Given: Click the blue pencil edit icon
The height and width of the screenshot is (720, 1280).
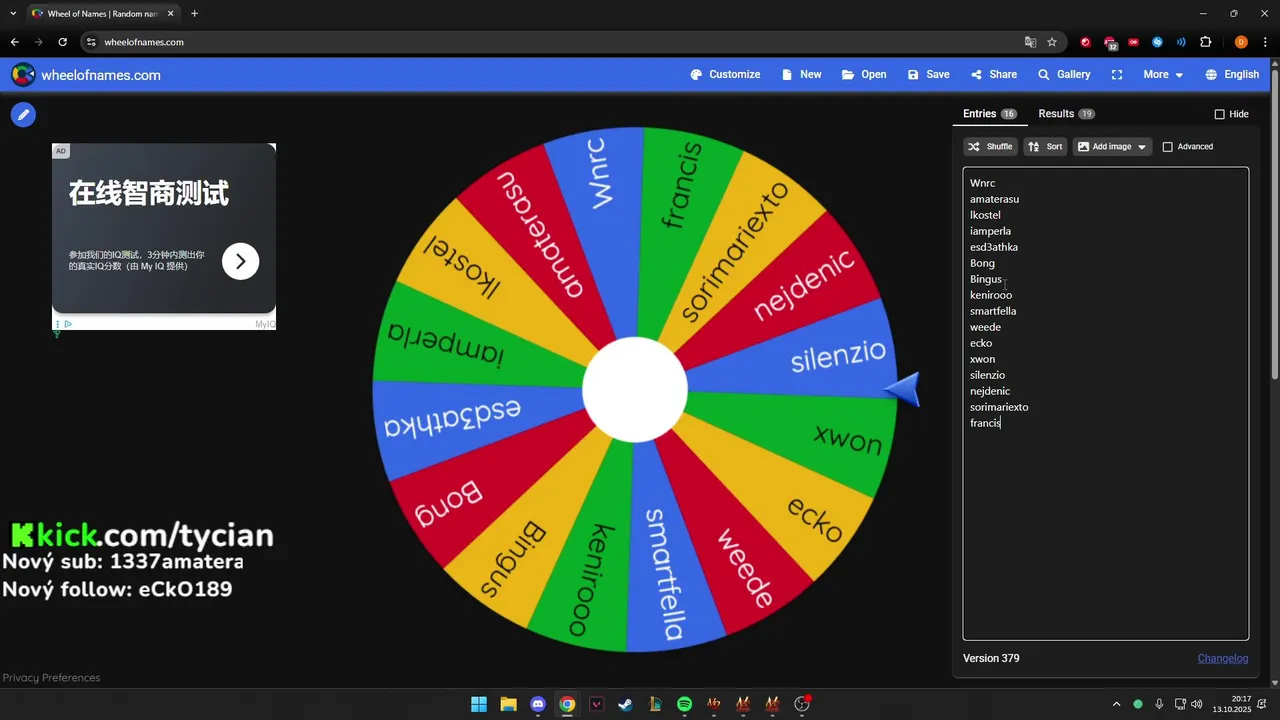Looking at the screenshot, I should pyautogui.click(x=23, y=115).
